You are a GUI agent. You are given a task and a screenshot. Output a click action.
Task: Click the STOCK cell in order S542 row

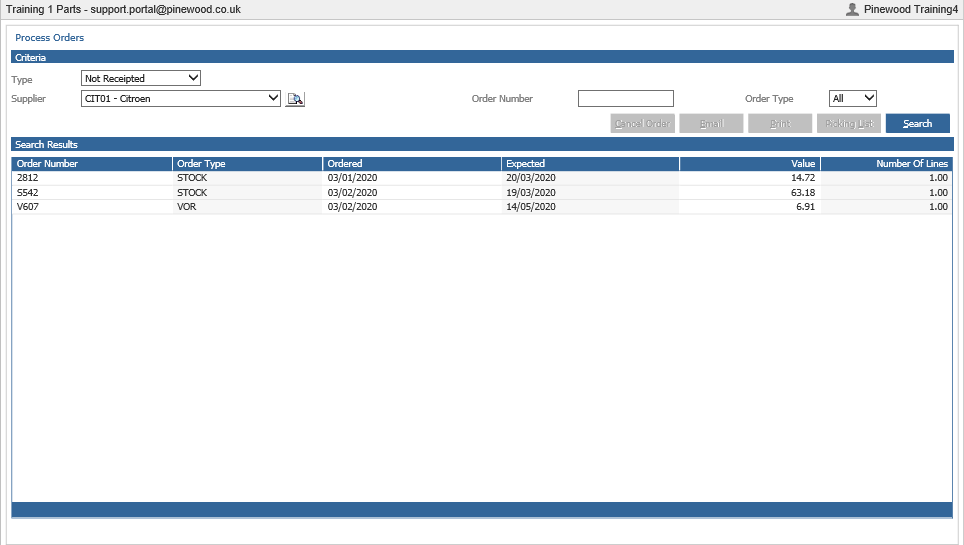[248, 193]
